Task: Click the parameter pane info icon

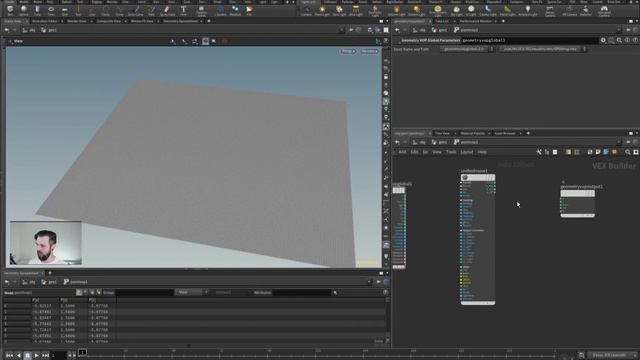Action: (x=627, y=40)
